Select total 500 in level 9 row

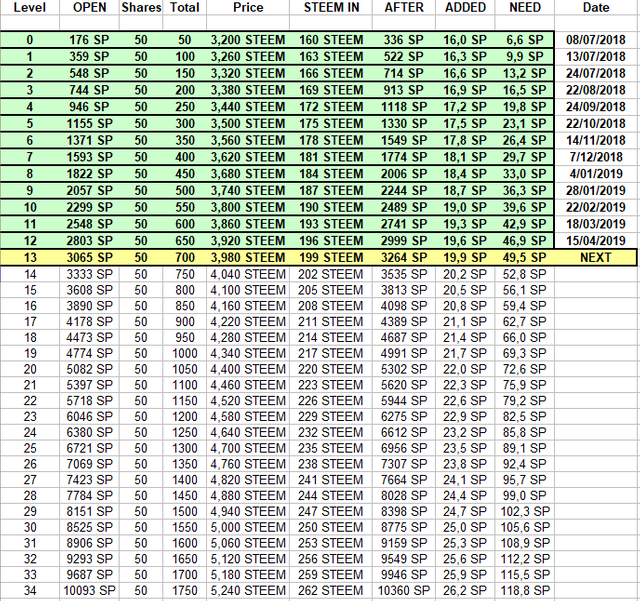(184, 191)
